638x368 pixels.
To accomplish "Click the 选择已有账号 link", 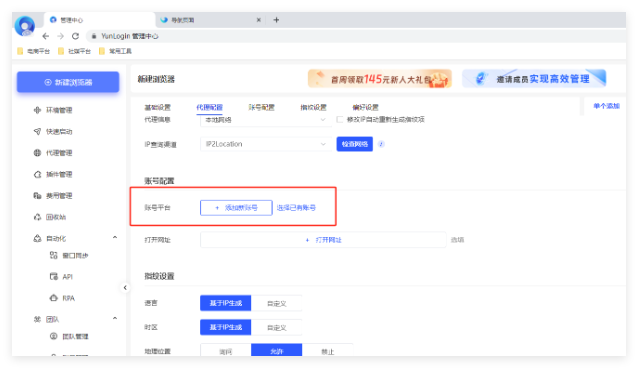I will (x=296, y=208).
